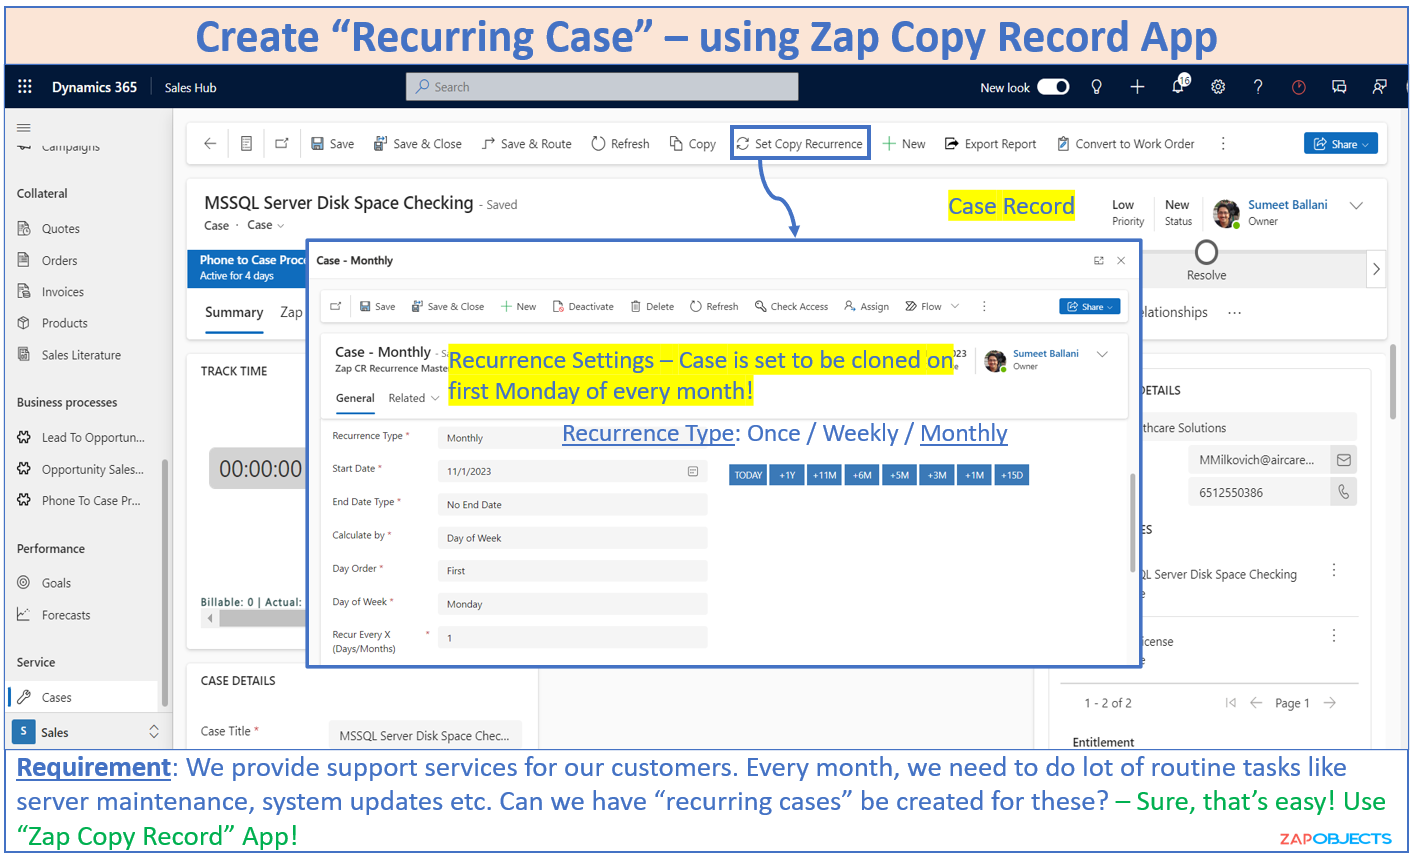Open Sumeet Ballani owner link on Case header
The width and height of the screenshot is (1415, 856).
[x=1287, y=204]
